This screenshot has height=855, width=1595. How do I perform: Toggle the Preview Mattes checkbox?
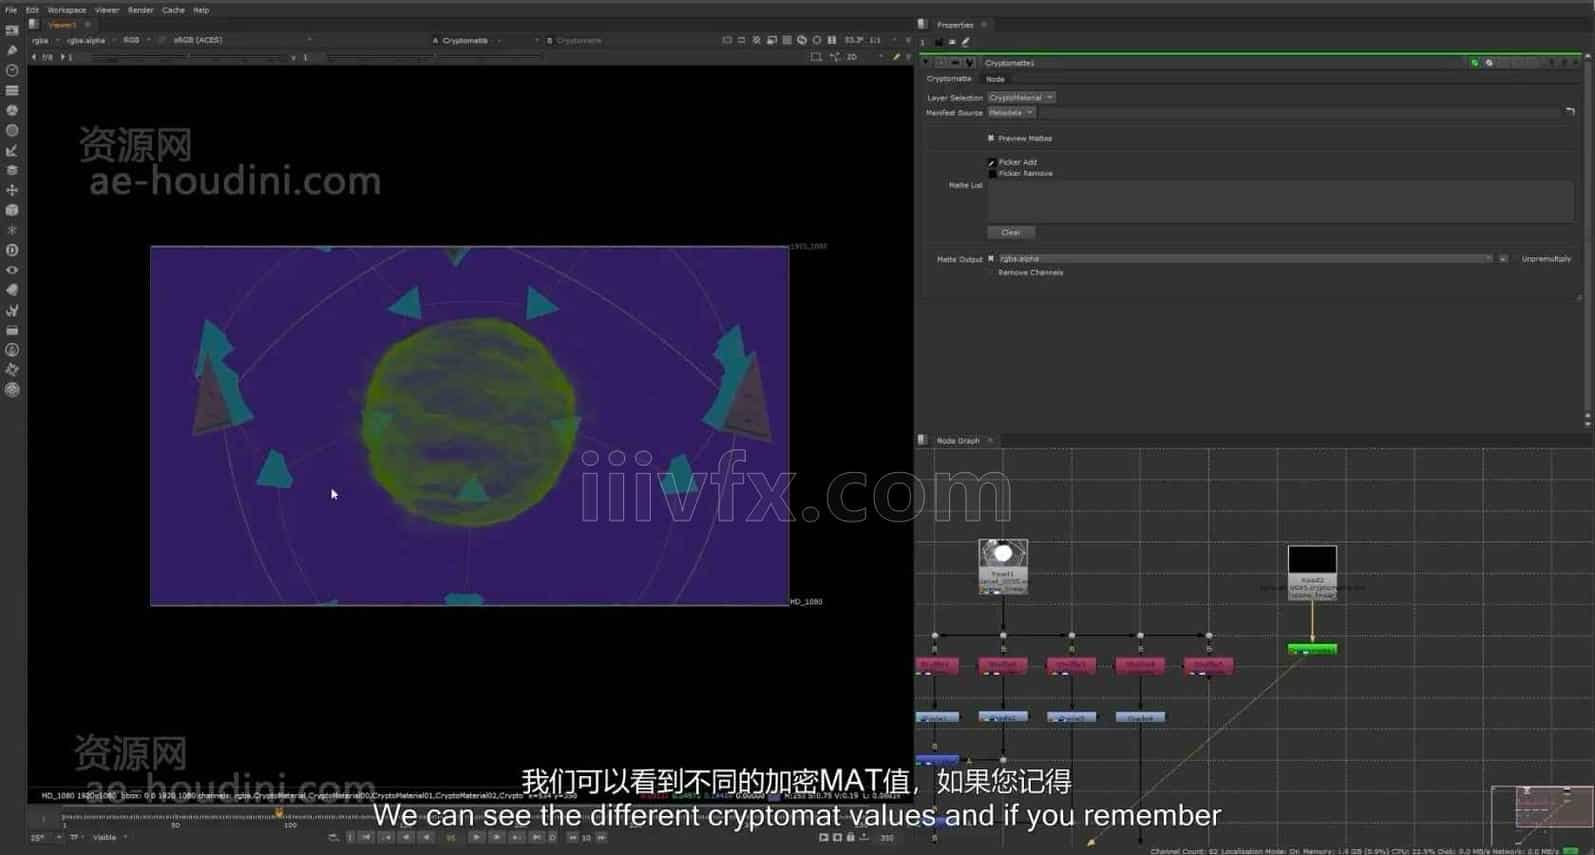pos(991,139)
